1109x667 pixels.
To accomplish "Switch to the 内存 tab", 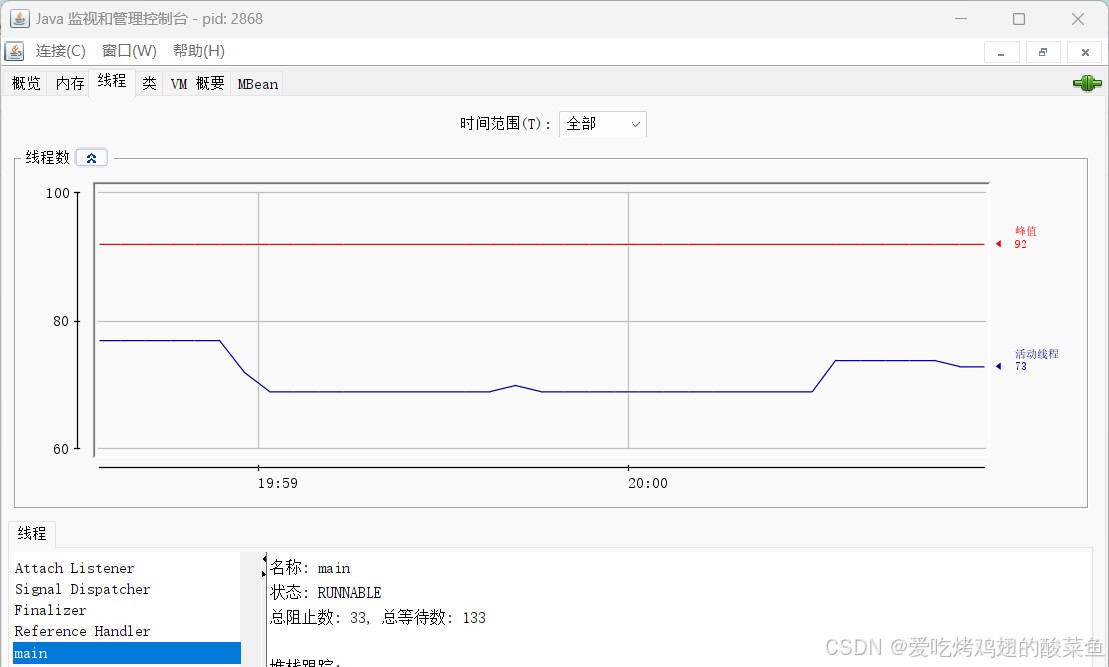I will tap(69, 83).
